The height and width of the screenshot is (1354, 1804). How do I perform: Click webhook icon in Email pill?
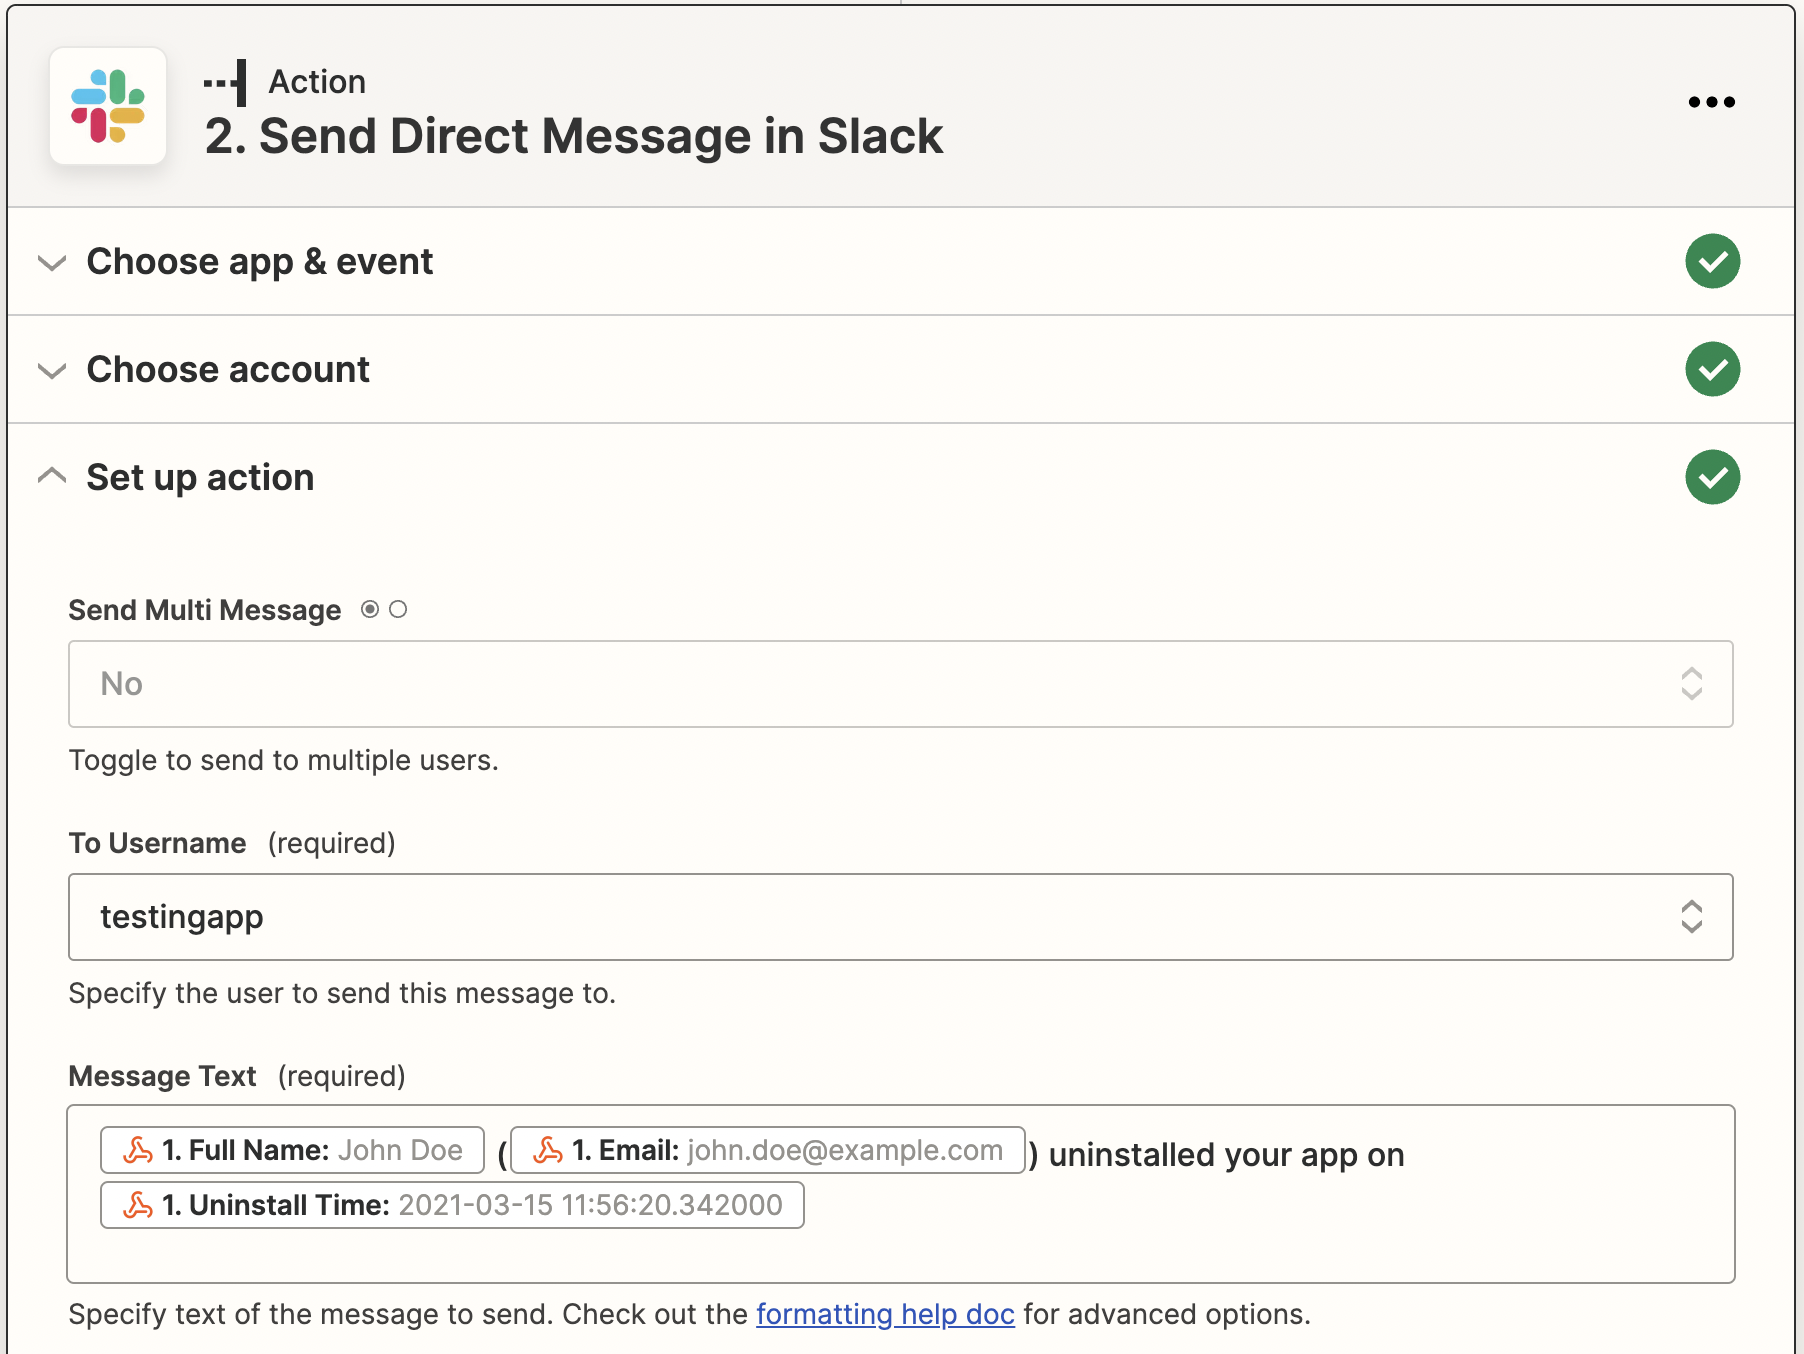point(548,1150)
